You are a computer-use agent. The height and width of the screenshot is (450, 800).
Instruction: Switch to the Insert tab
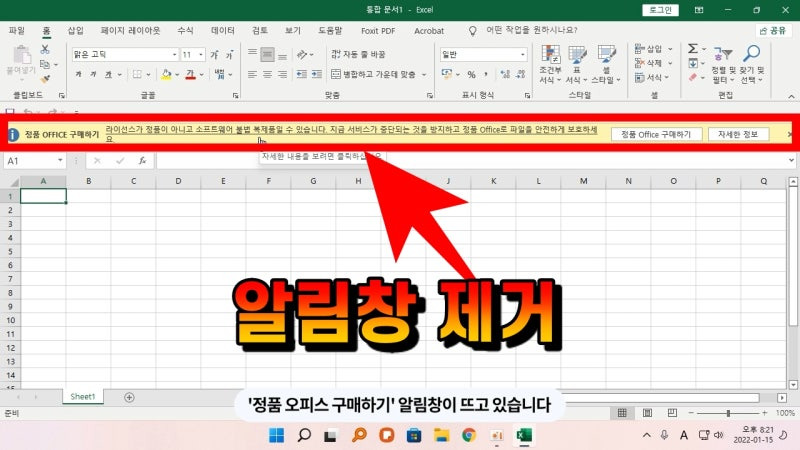(76, 31)
